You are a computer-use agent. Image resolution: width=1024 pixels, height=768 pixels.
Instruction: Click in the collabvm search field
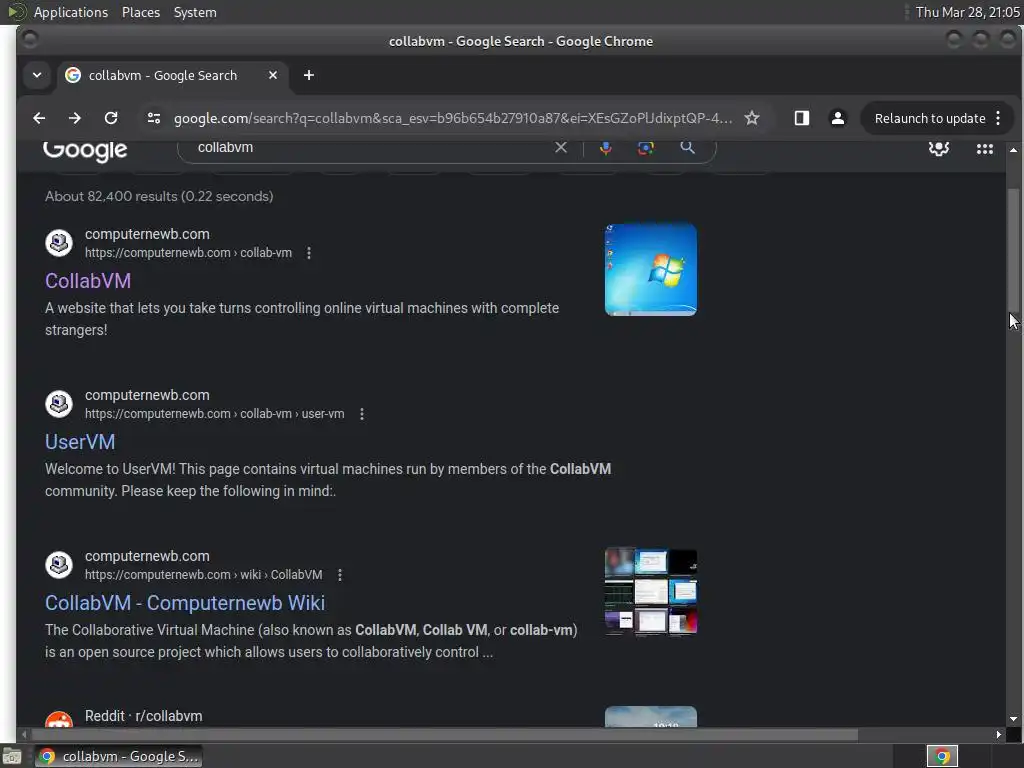point(372,148)
